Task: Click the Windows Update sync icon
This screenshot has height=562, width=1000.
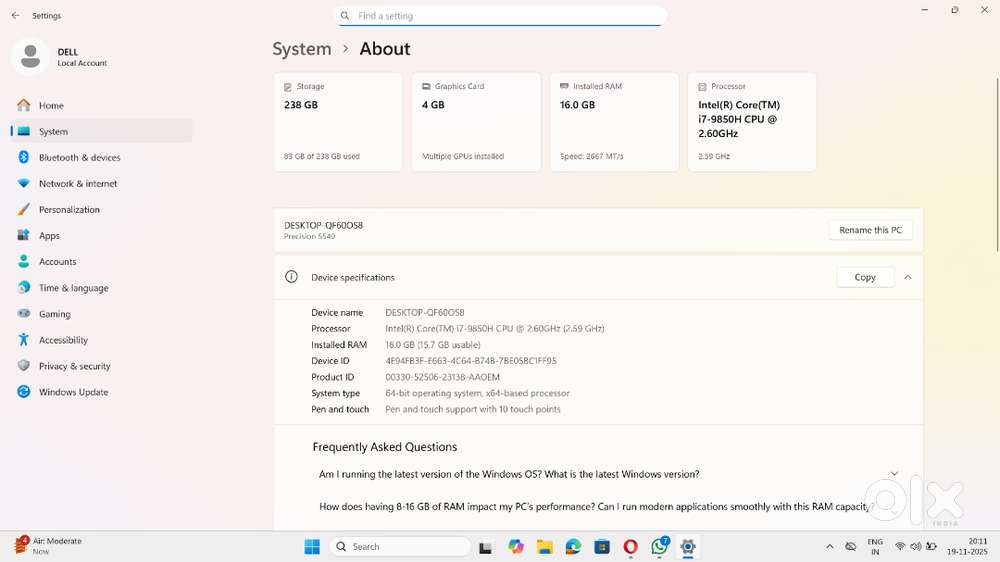Action: click(x=24, y=392)
